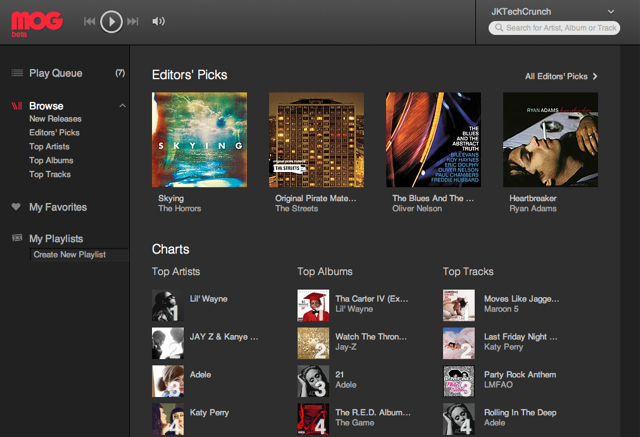640x437 pixels.
Task: Open the JKTechCrunch account dropdown
Action: pyautogui.click(x=611, y=12)
